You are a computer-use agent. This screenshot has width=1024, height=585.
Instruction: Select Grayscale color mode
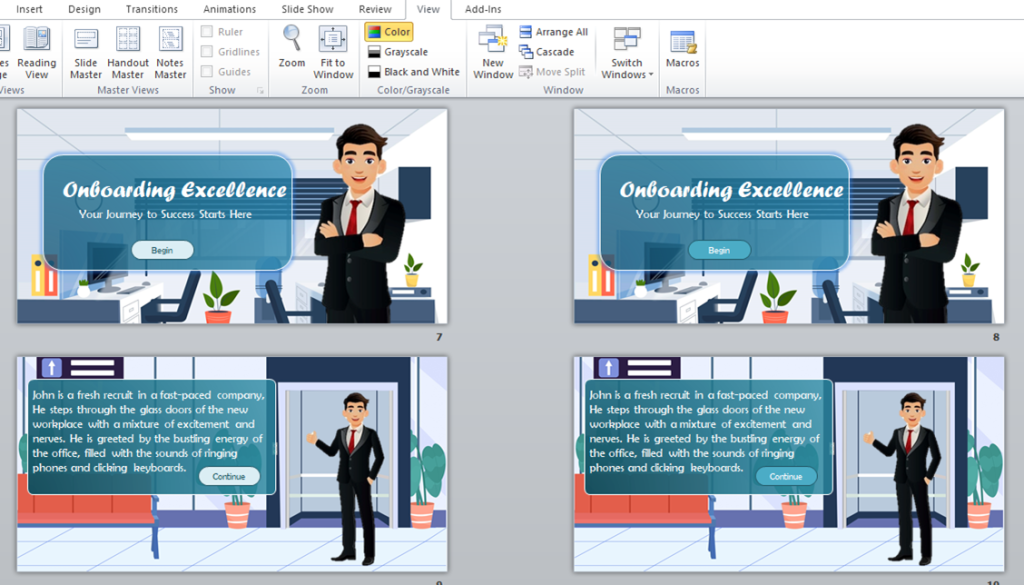[x=398, y=52]
